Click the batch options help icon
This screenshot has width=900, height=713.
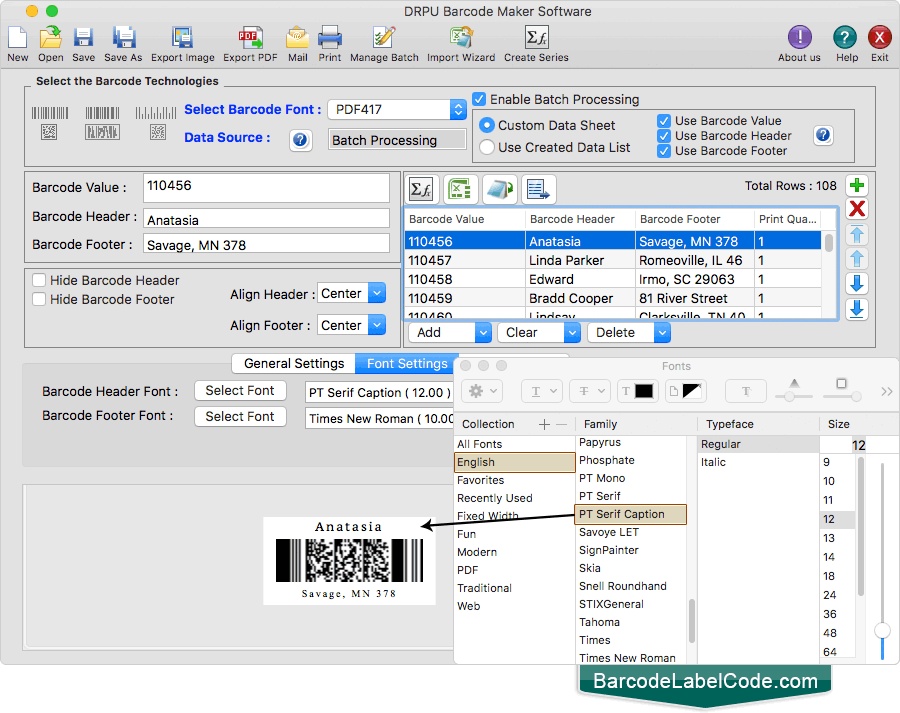(823, 135)
